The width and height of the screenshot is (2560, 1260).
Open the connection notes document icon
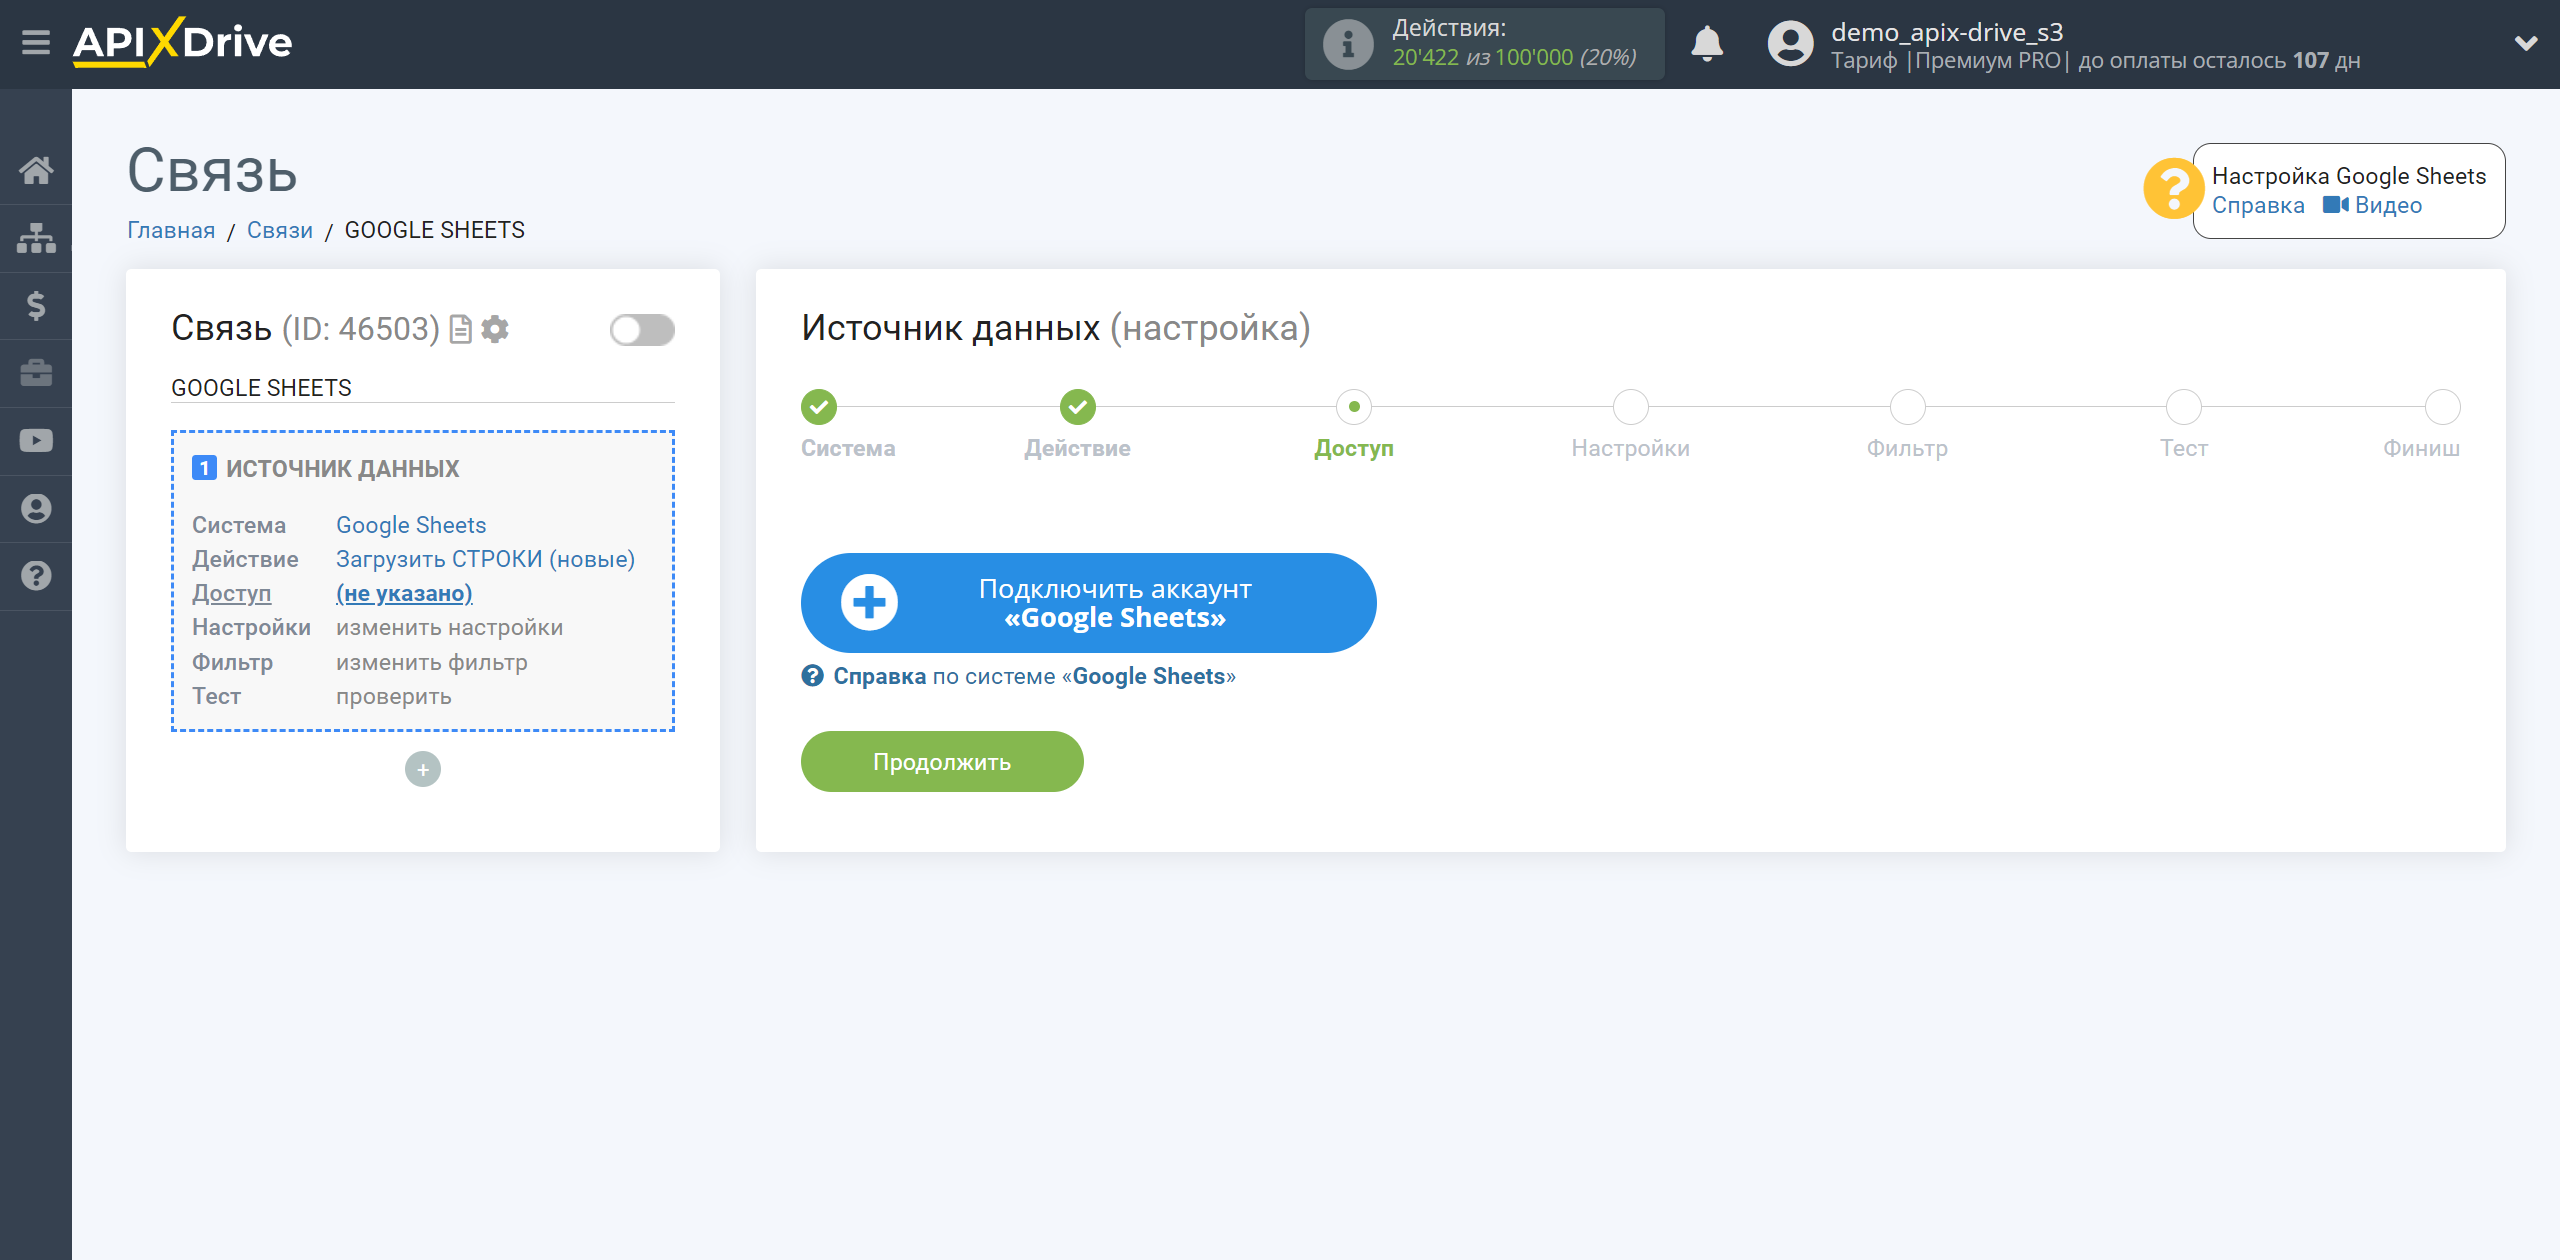pos(460,329)
